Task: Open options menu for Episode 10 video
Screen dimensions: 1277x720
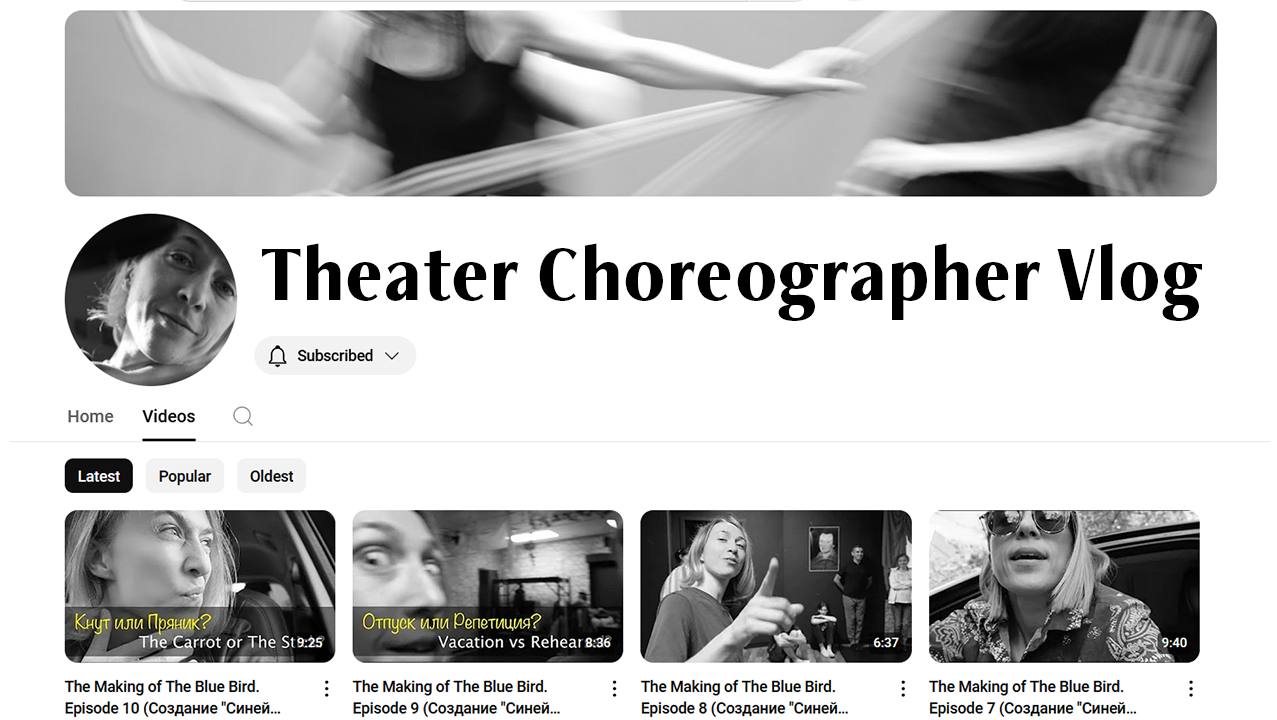Action: (326, 688)
